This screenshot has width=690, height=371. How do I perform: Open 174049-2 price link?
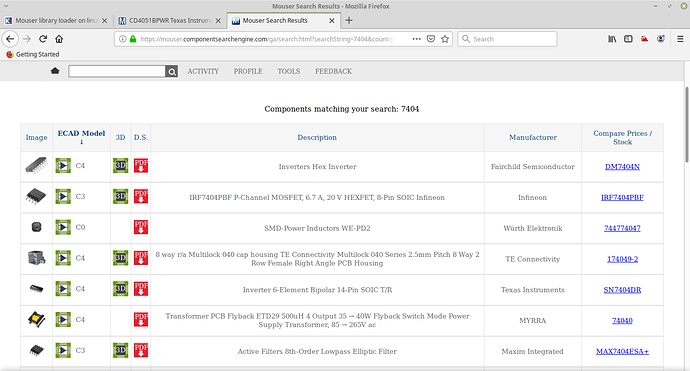coord(622,259)
